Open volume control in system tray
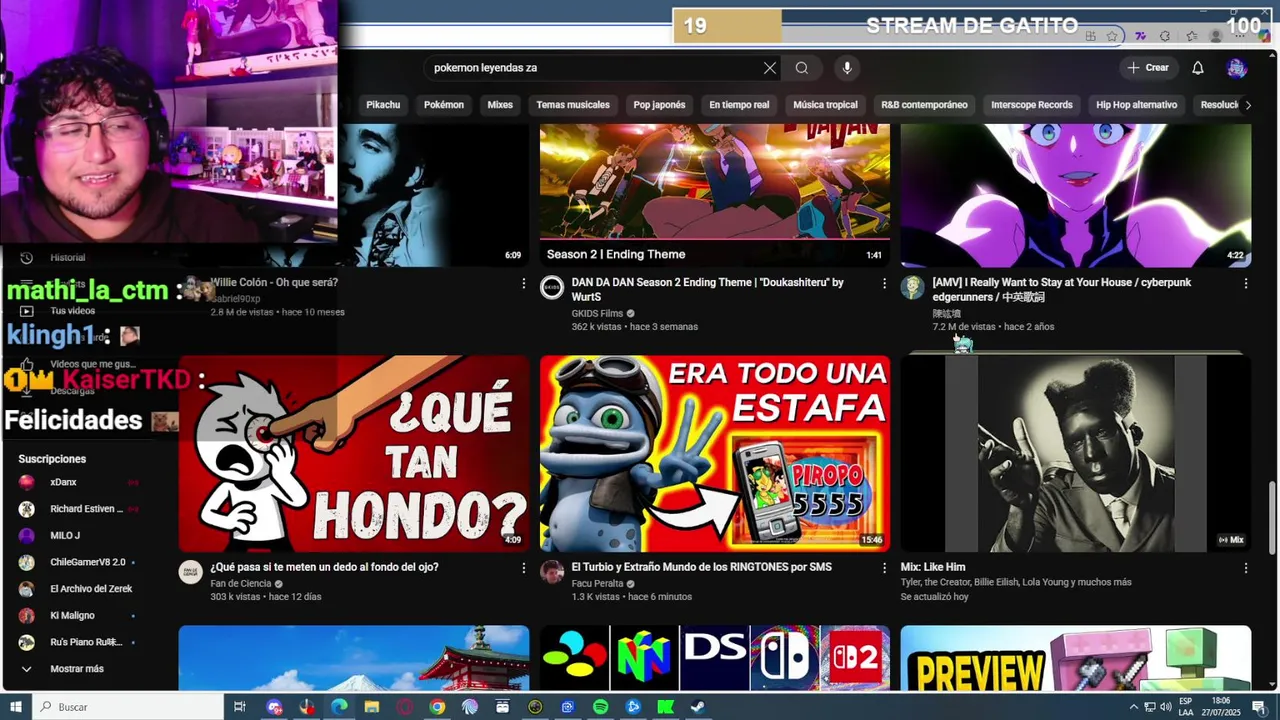 tap(1165, 707)
